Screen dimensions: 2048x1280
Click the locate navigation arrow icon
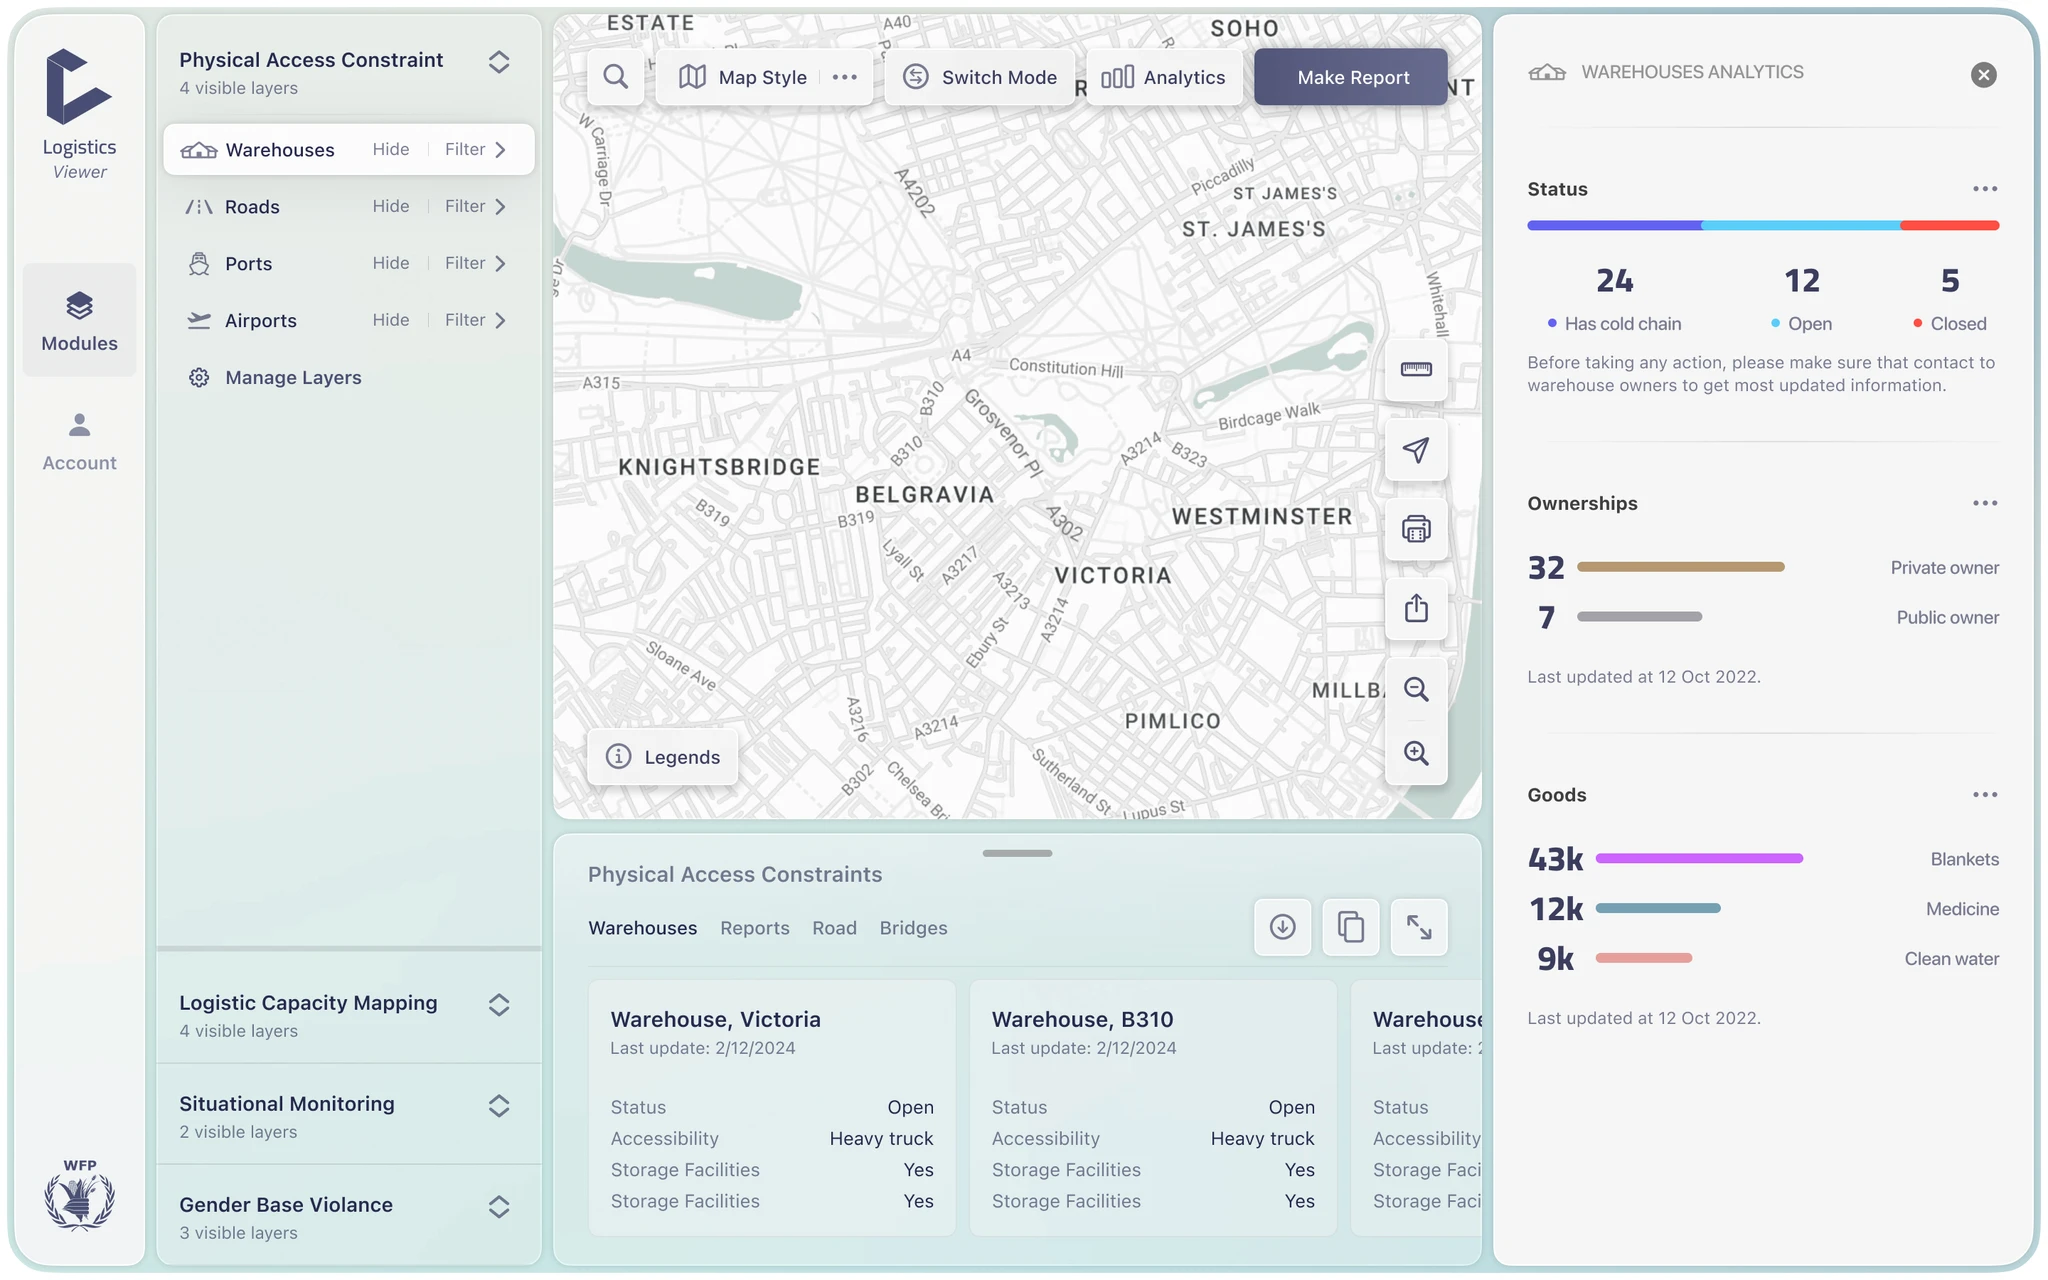click(1416, 450)
